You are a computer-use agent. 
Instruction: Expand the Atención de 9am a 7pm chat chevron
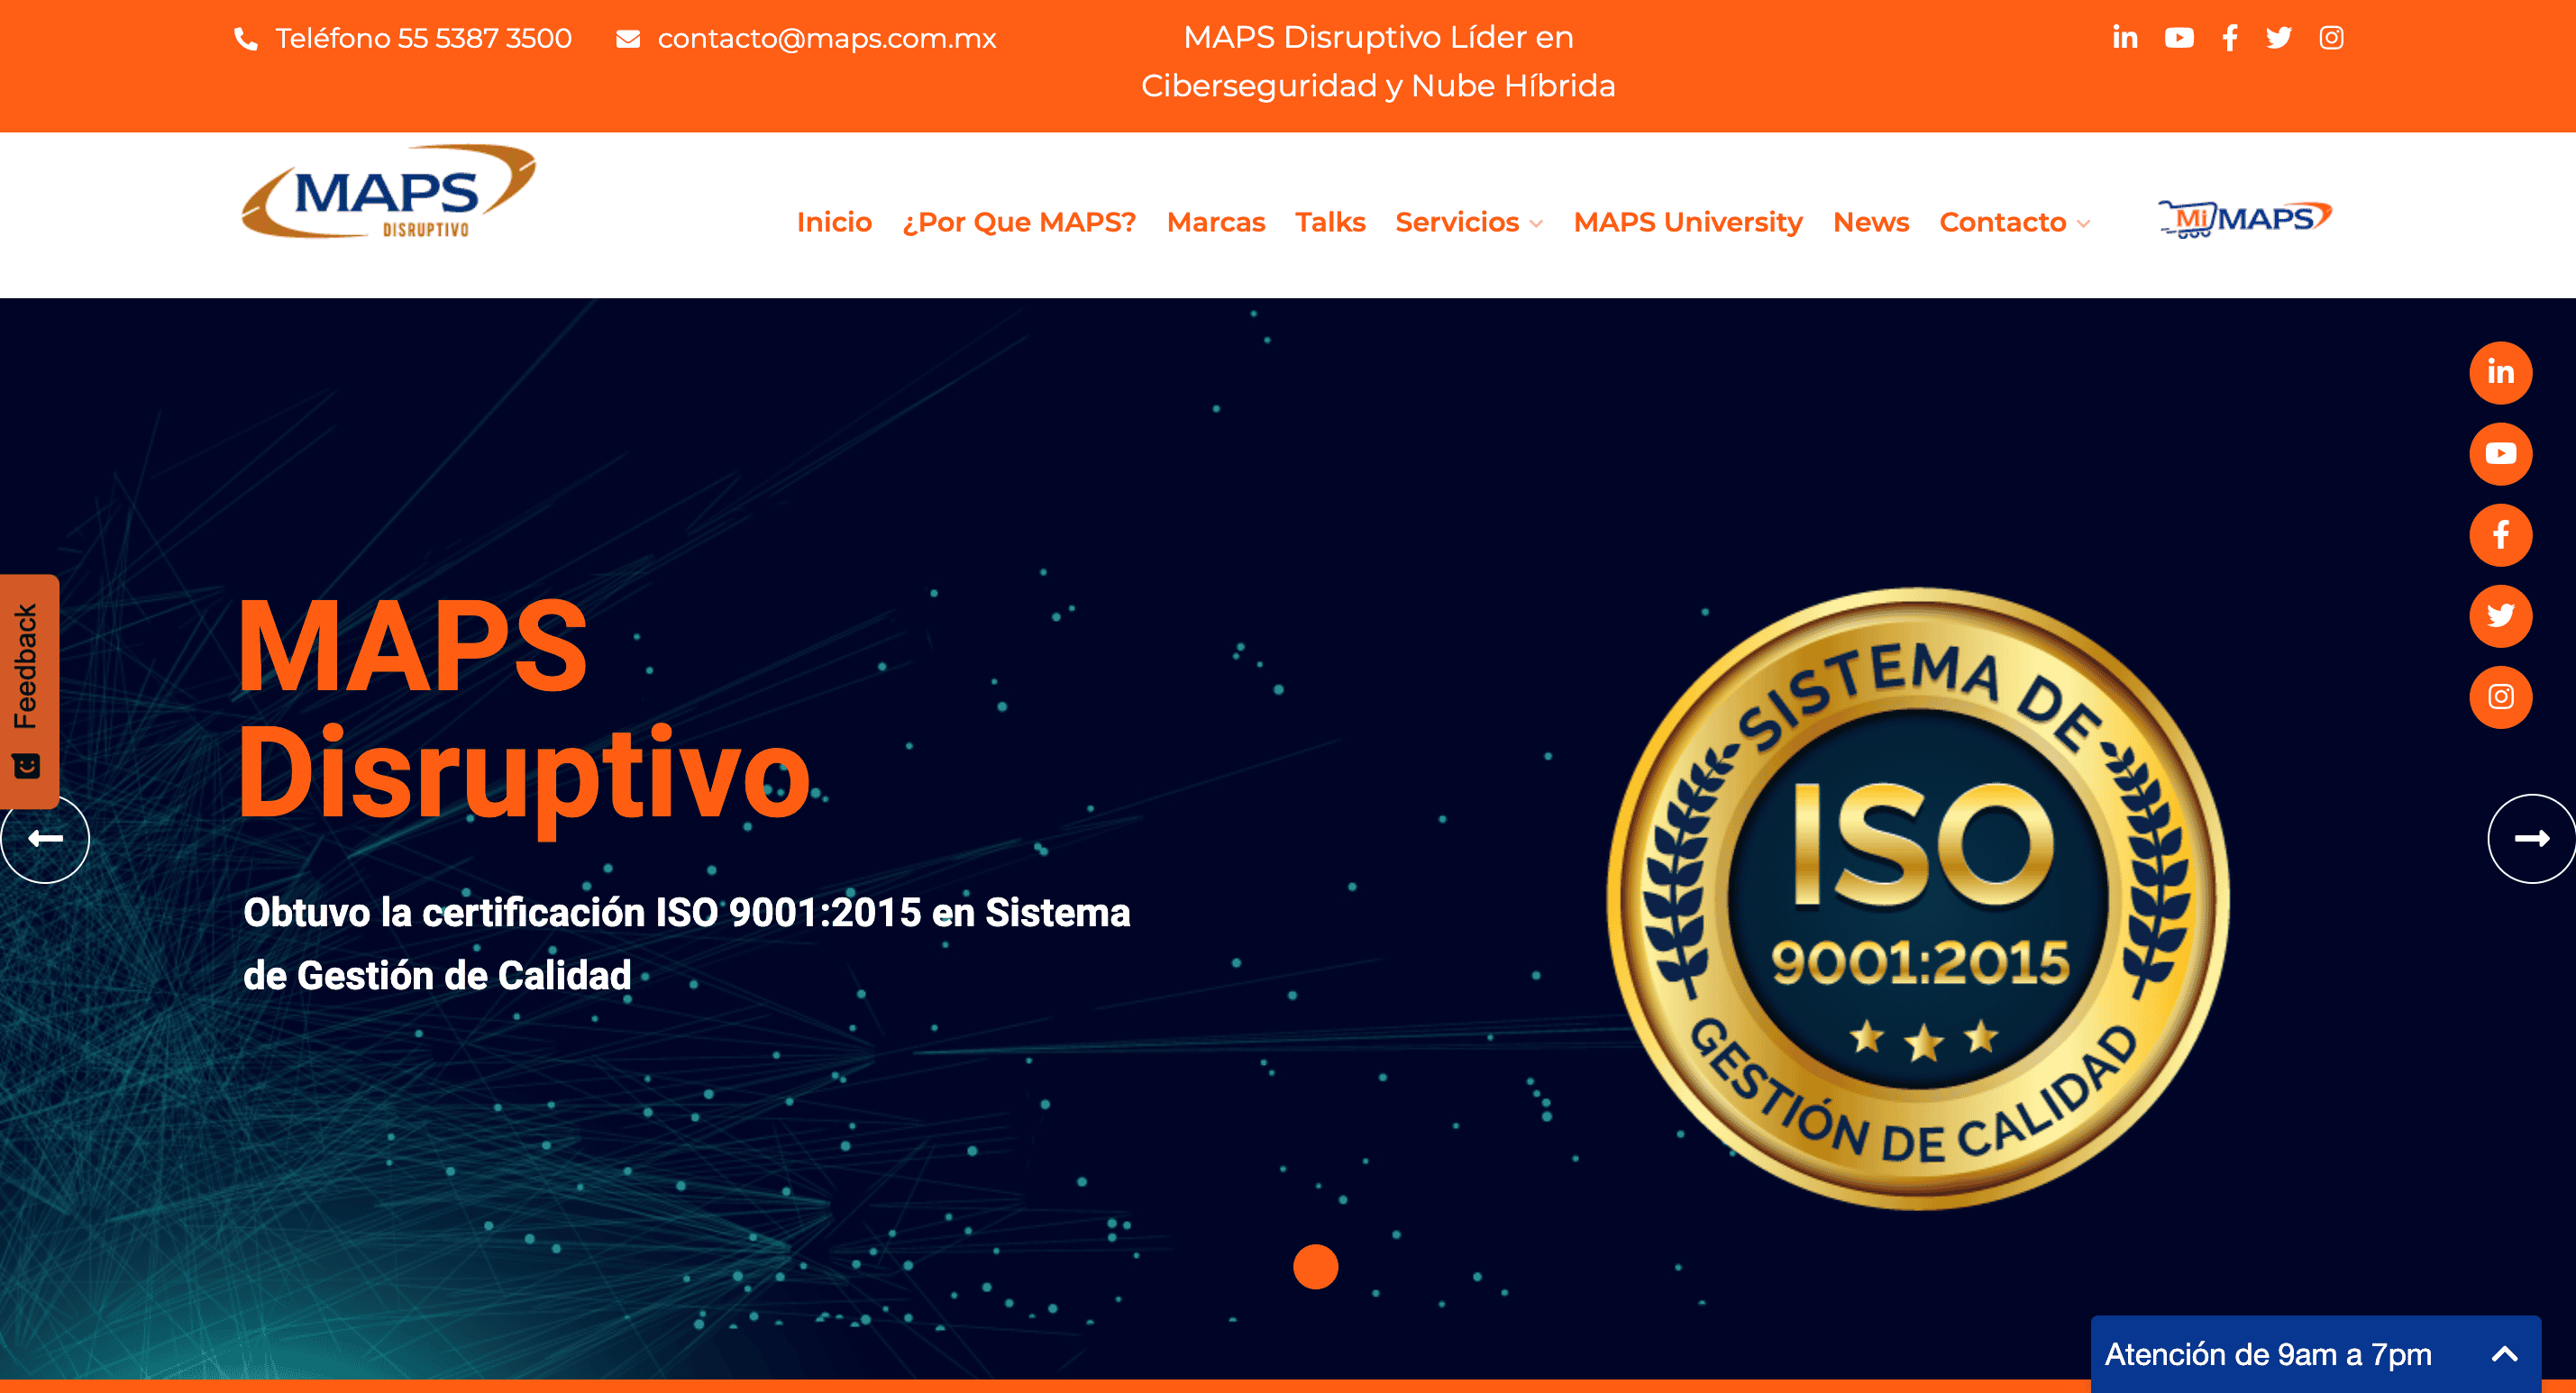click(x=2505, y=1354)
